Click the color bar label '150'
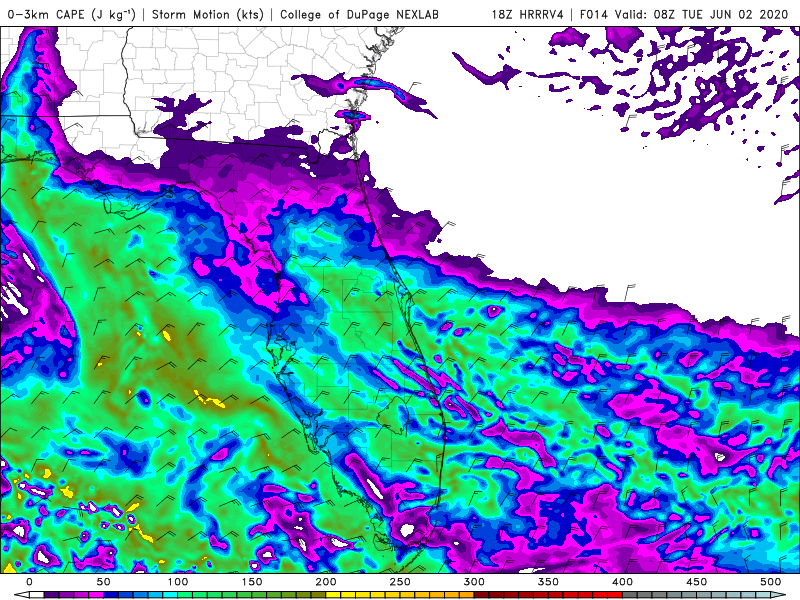 252,582
